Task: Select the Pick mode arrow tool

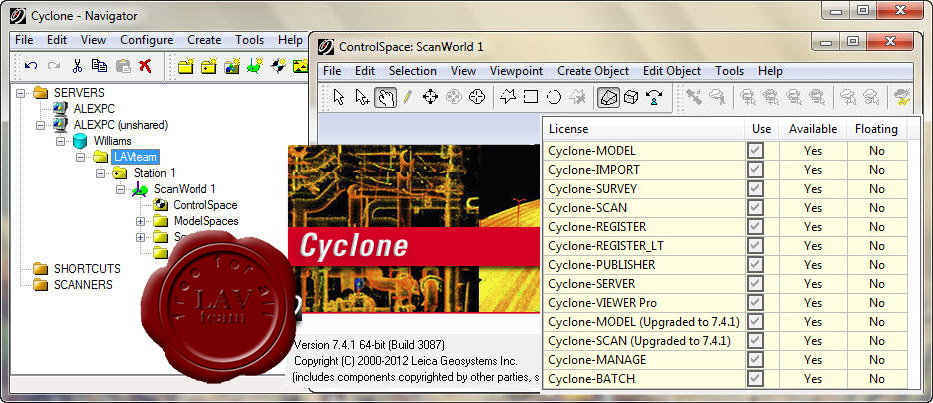Action: 339,97
